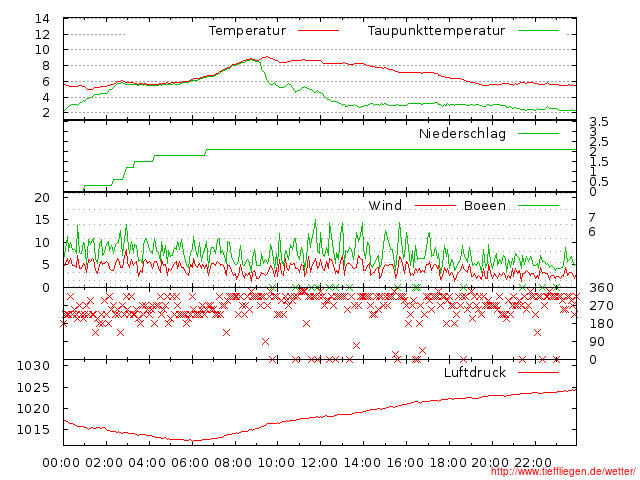Click the 14:00 time axis label
This screenshot has height=480, width=640.
(x=362, y=463)
